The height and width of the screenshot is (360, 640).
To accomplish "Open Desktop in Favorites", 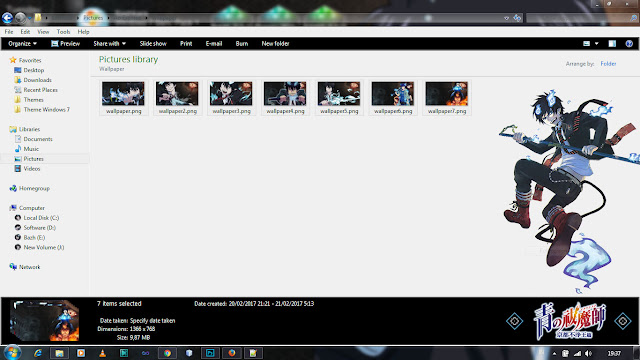I will click(x=29, y=70).
